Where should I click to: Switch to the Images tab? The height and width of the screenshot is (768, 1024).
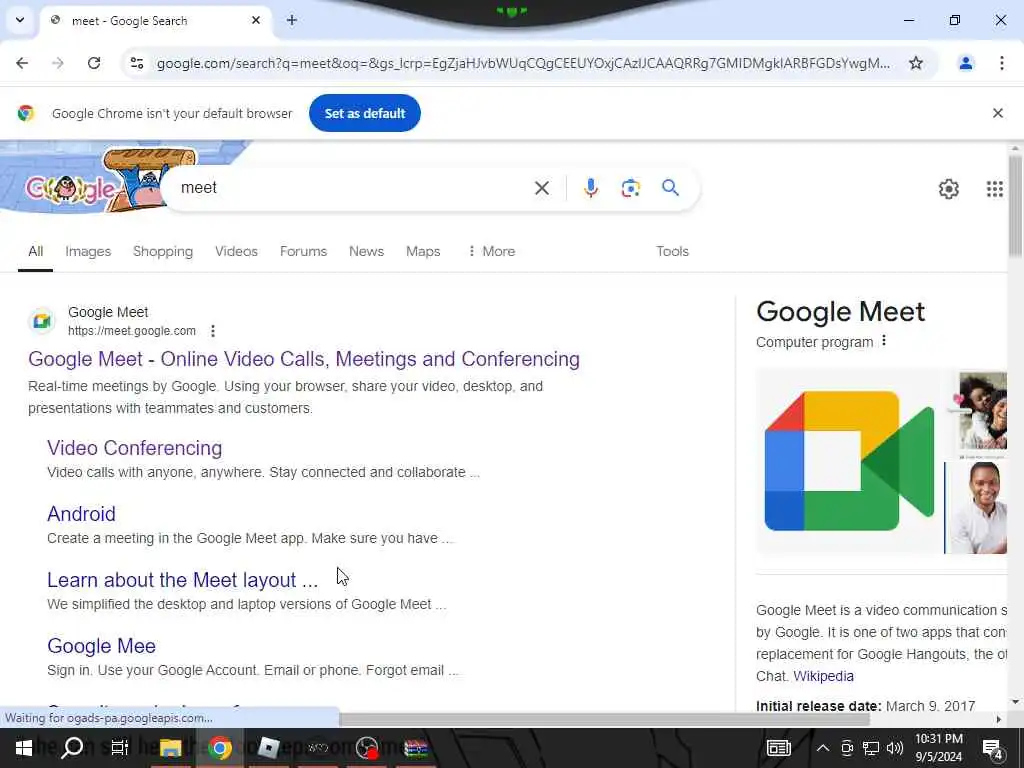coord(88,251)
